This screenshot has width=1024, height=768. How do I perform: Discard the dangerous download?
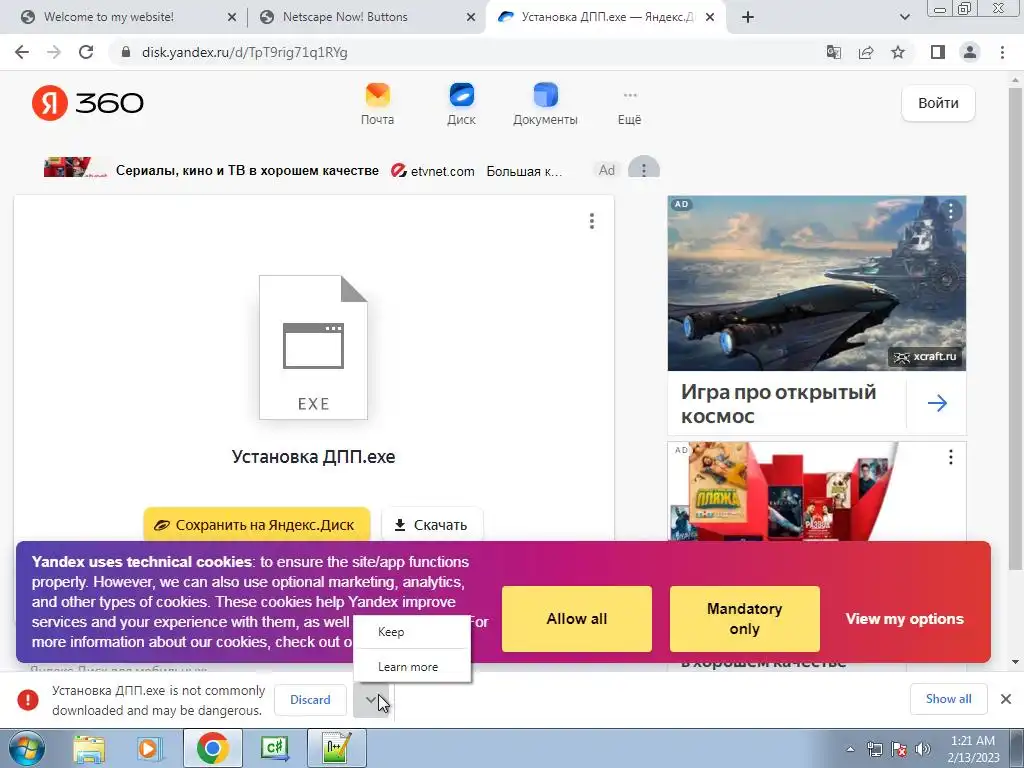tap(310, 699)
